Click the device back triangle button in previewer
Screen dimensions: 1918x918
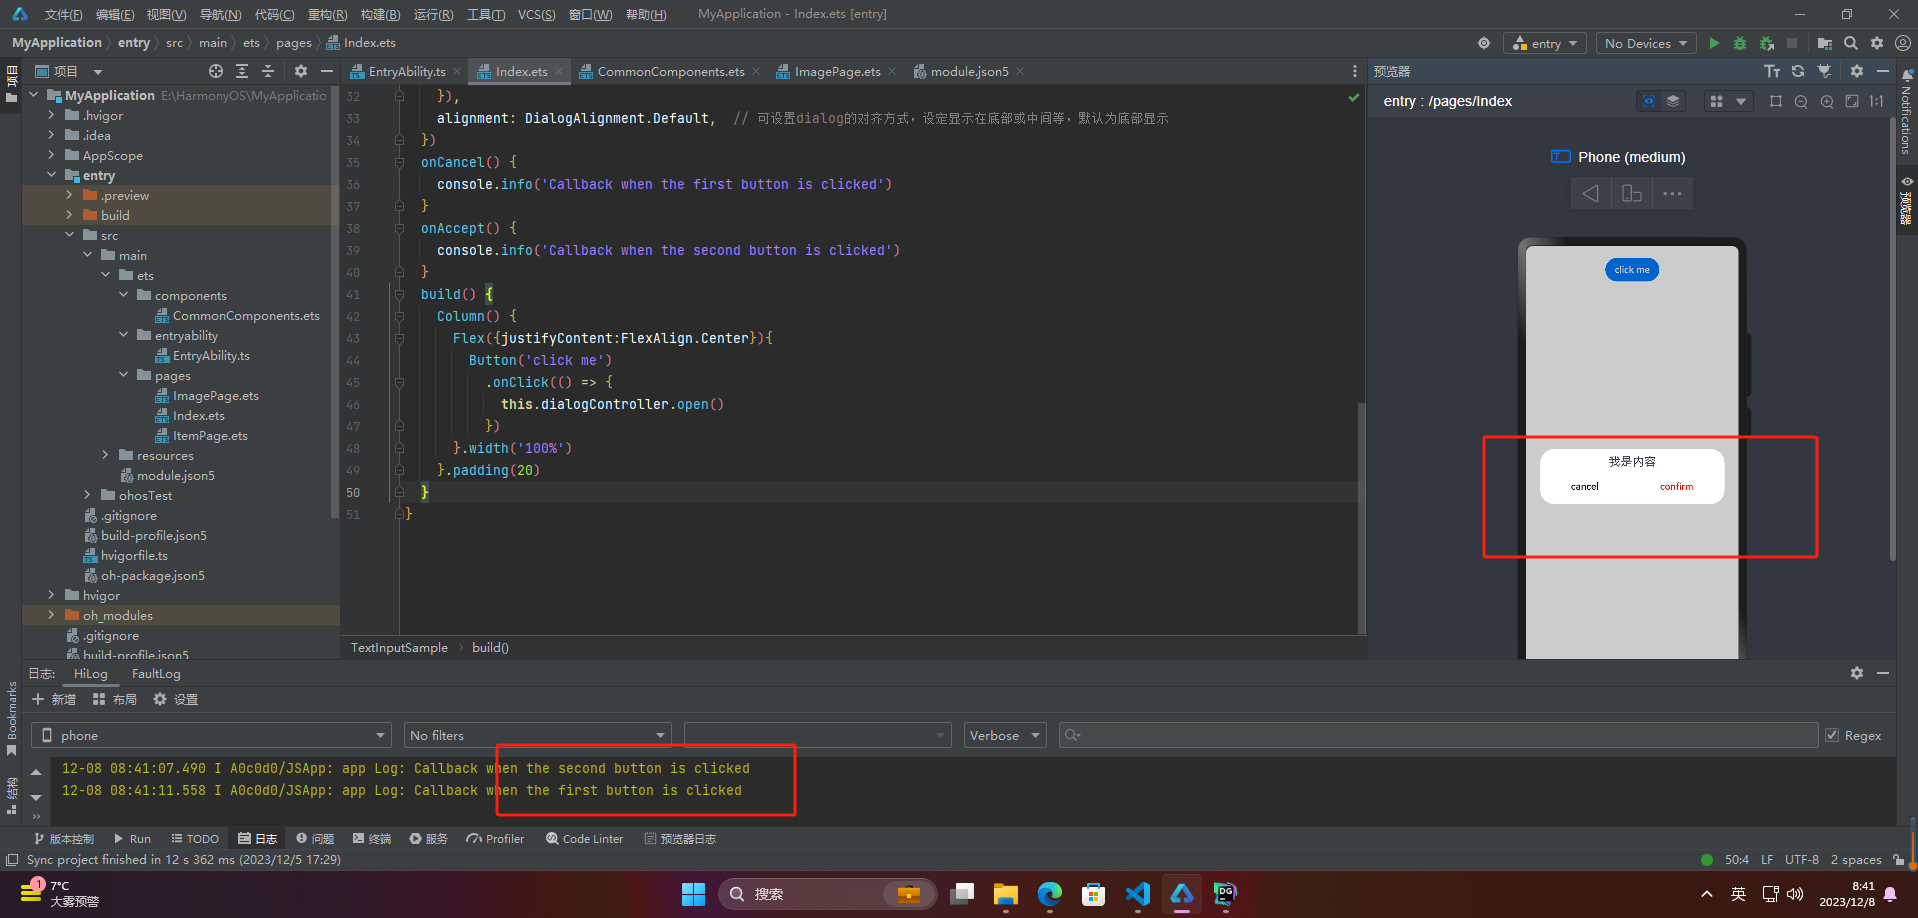click(x=1590, y=194)
